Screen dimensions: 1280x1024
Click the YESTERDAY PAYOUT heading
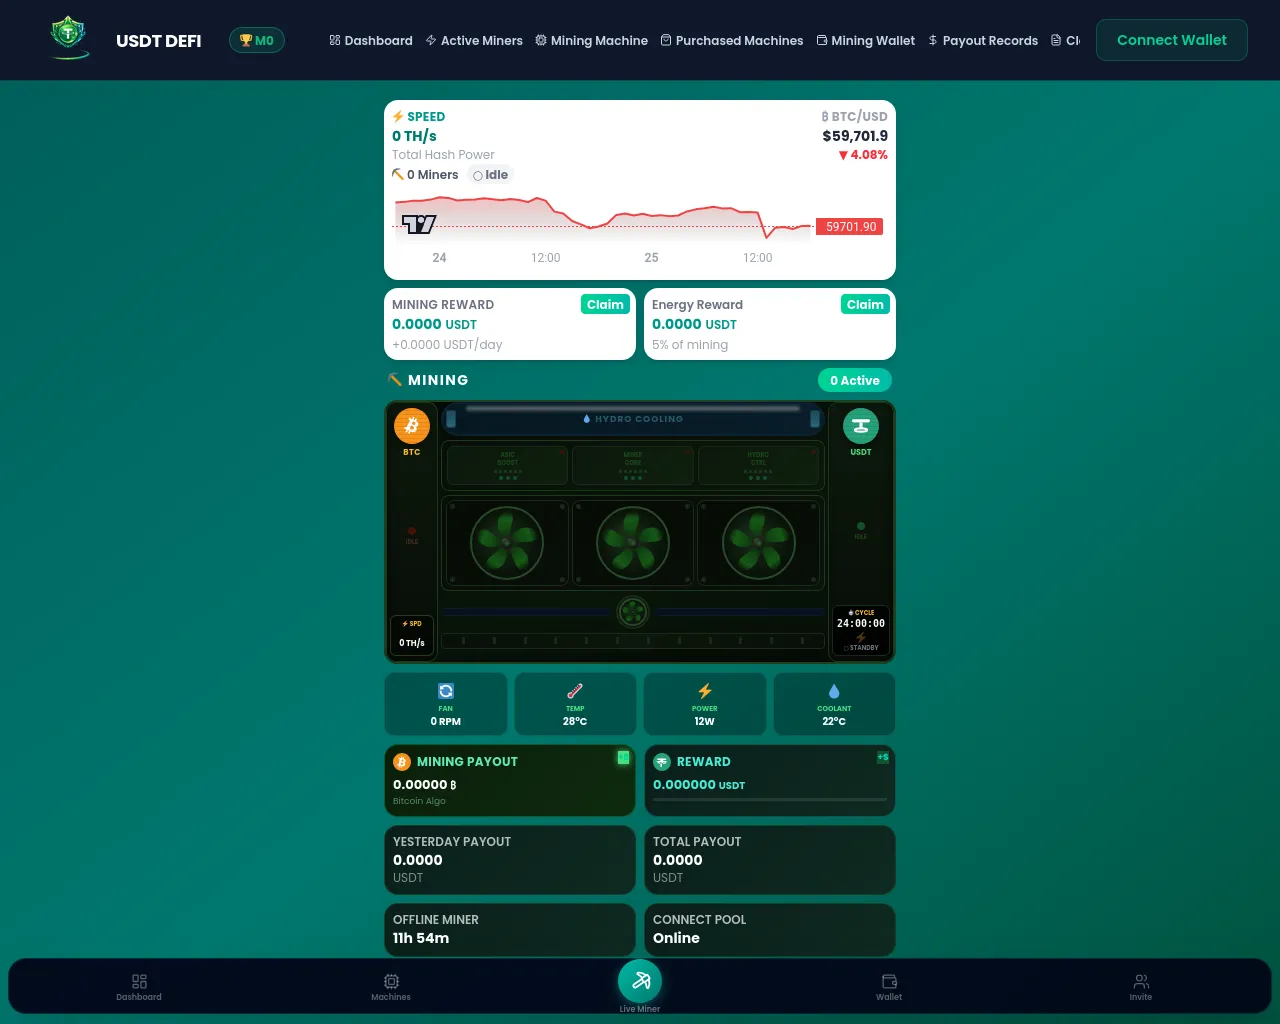(x=452, y=842)
